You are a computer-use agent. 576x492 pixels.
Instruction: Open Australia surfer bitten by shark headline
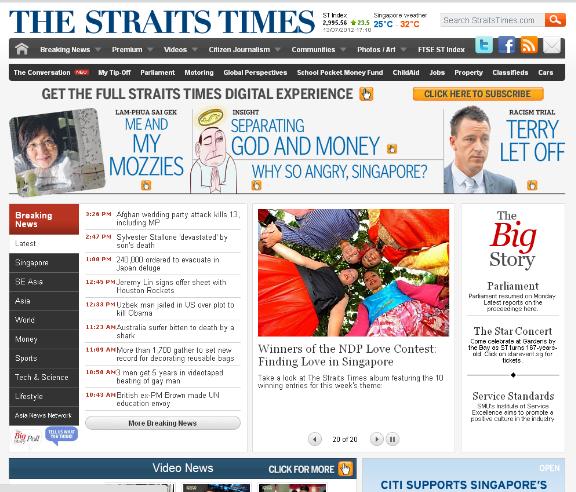point(175,331)
